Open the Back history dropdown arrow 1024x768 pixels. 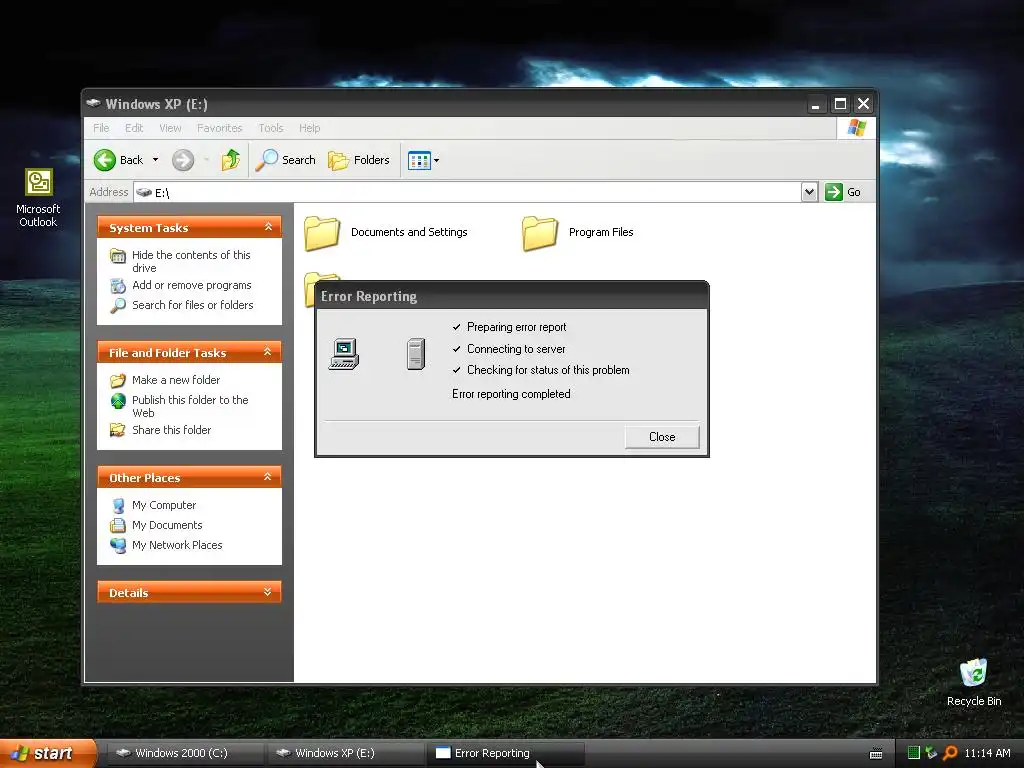pos(155,160)
